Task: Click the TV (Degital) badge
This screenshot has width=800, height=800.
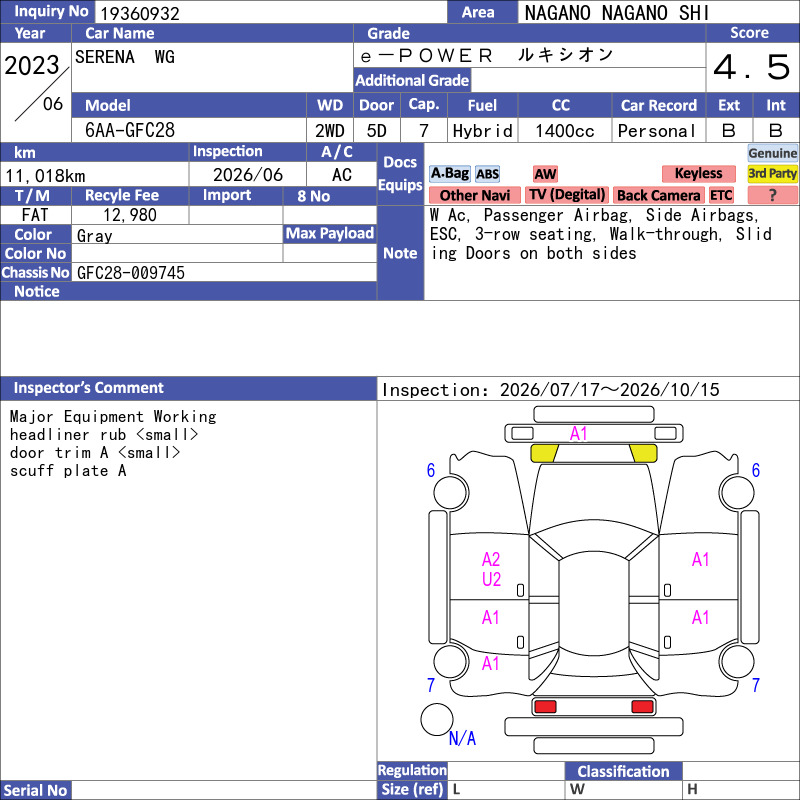Action: pyautogui.click(x=567, y=195)
